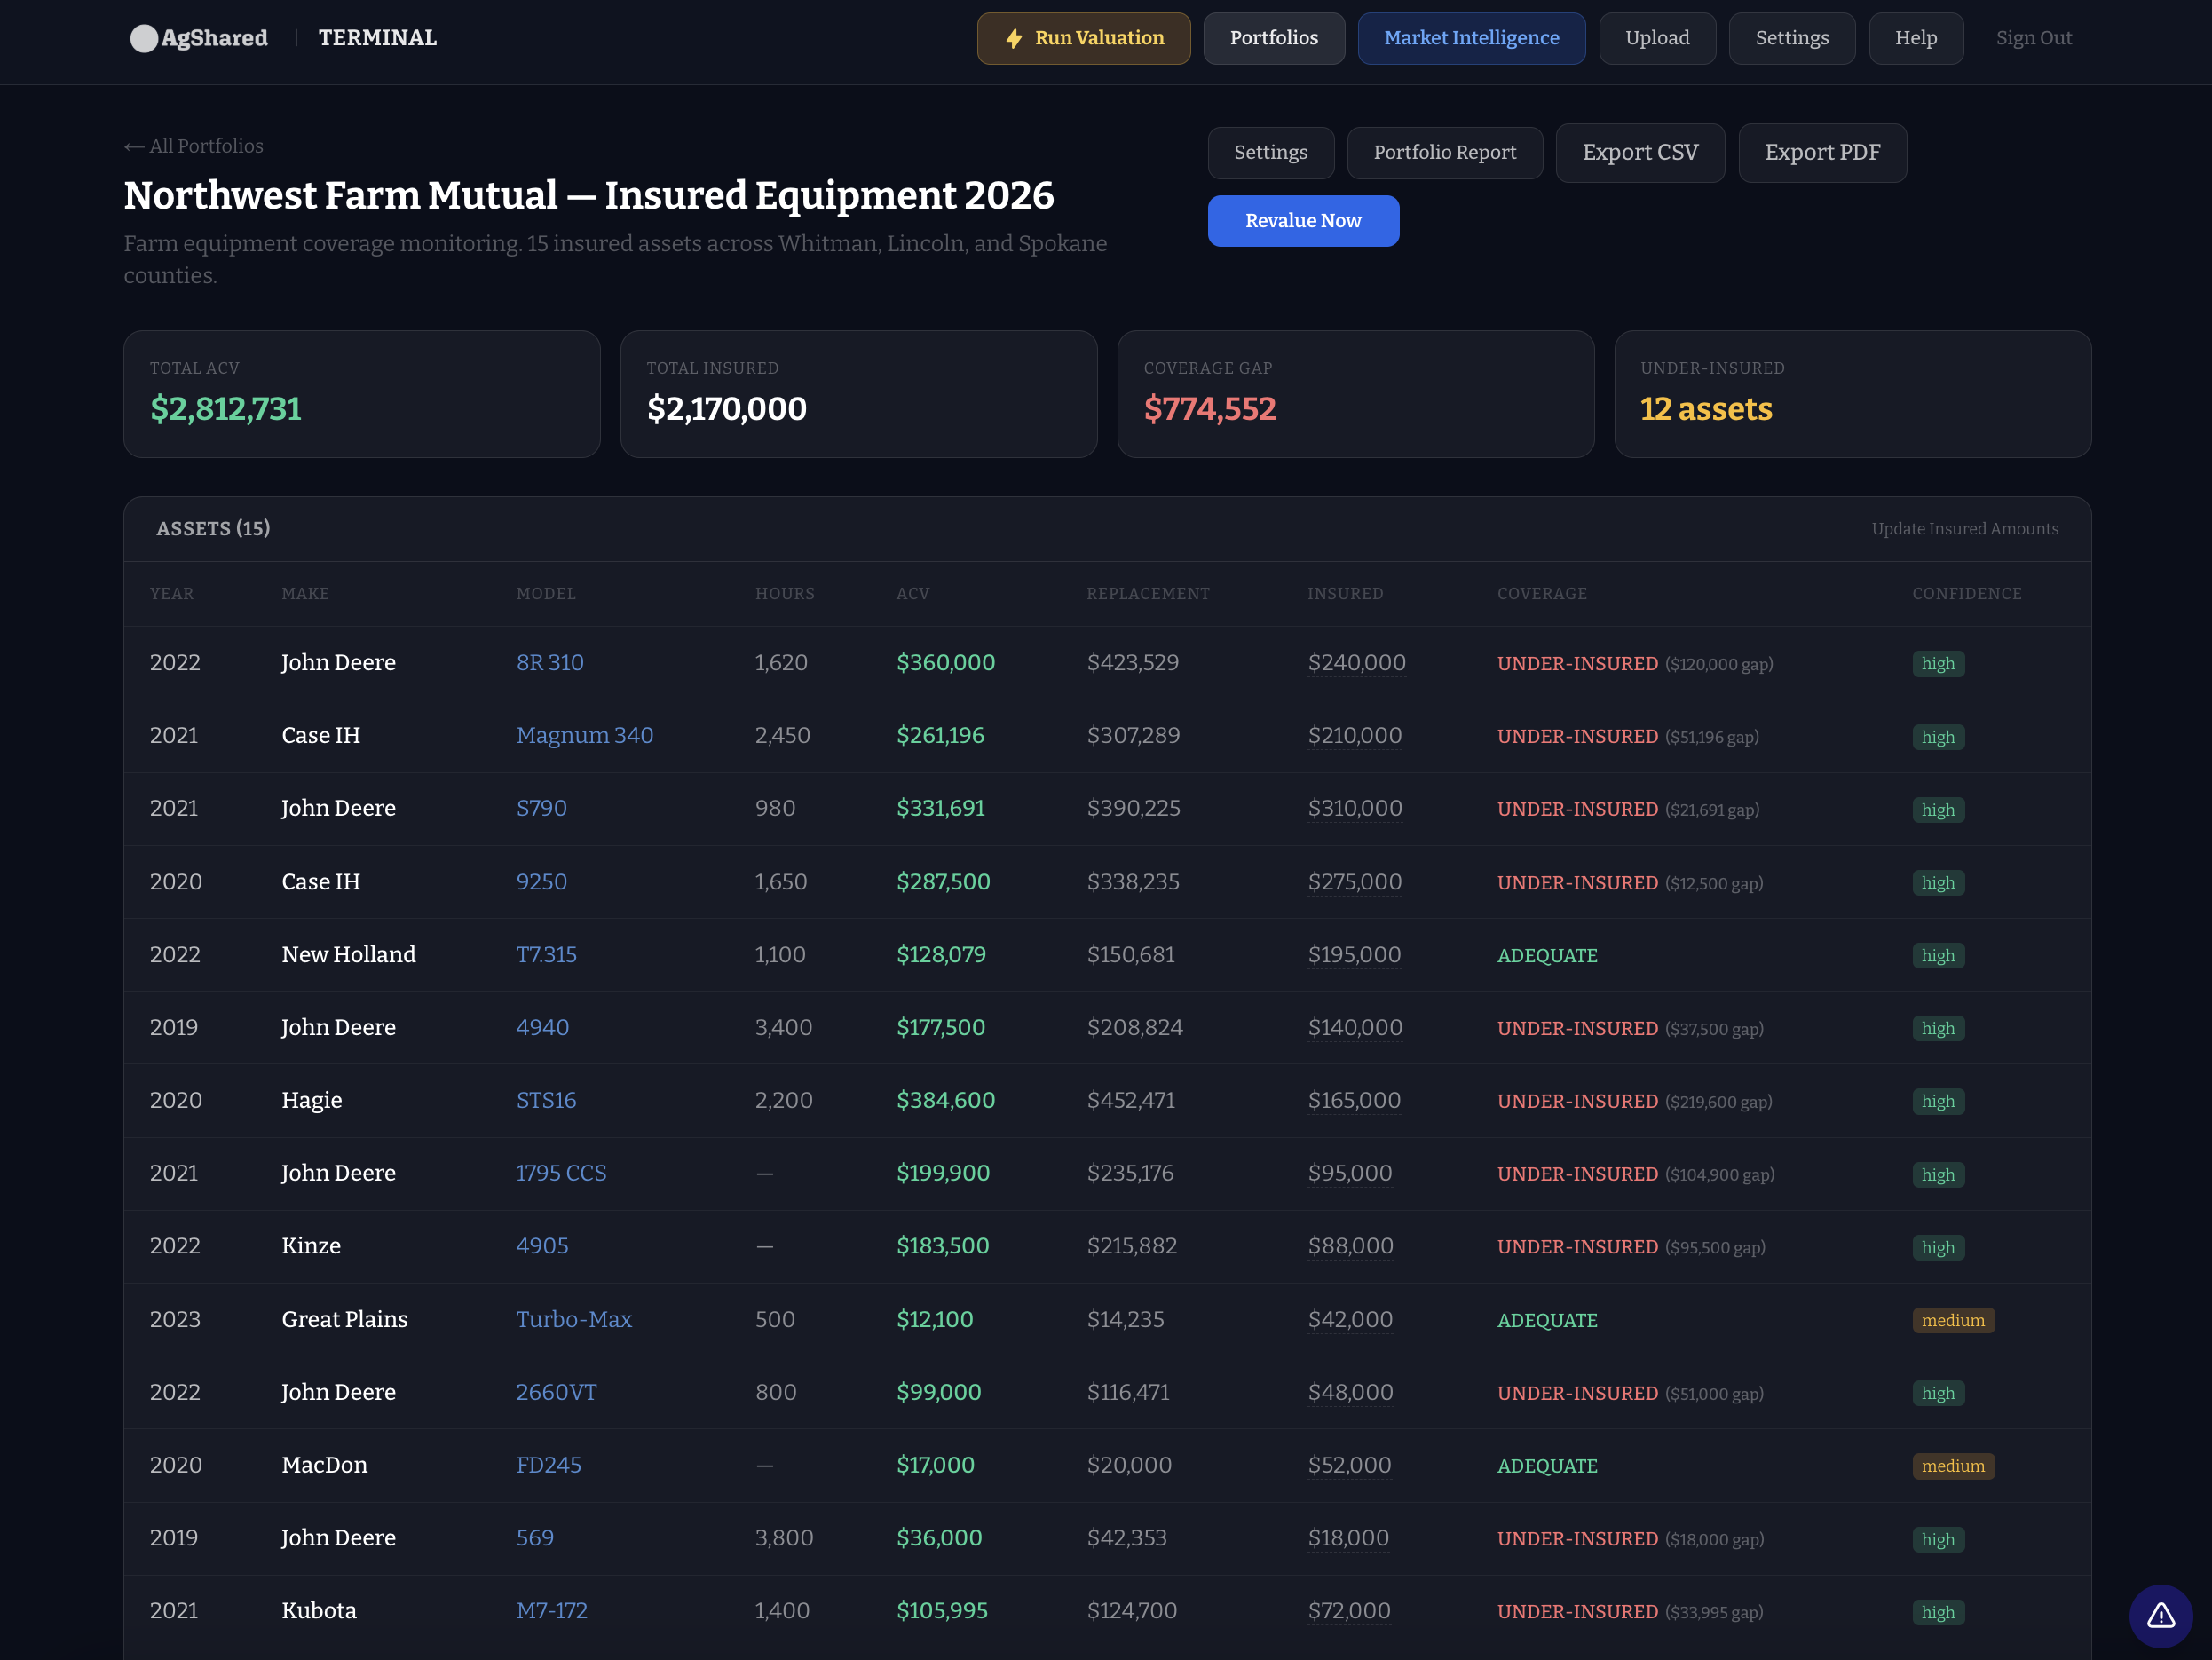Click the MAKE column header
This screenshot has height=1660, width=2212.
[x=305, y=594]
